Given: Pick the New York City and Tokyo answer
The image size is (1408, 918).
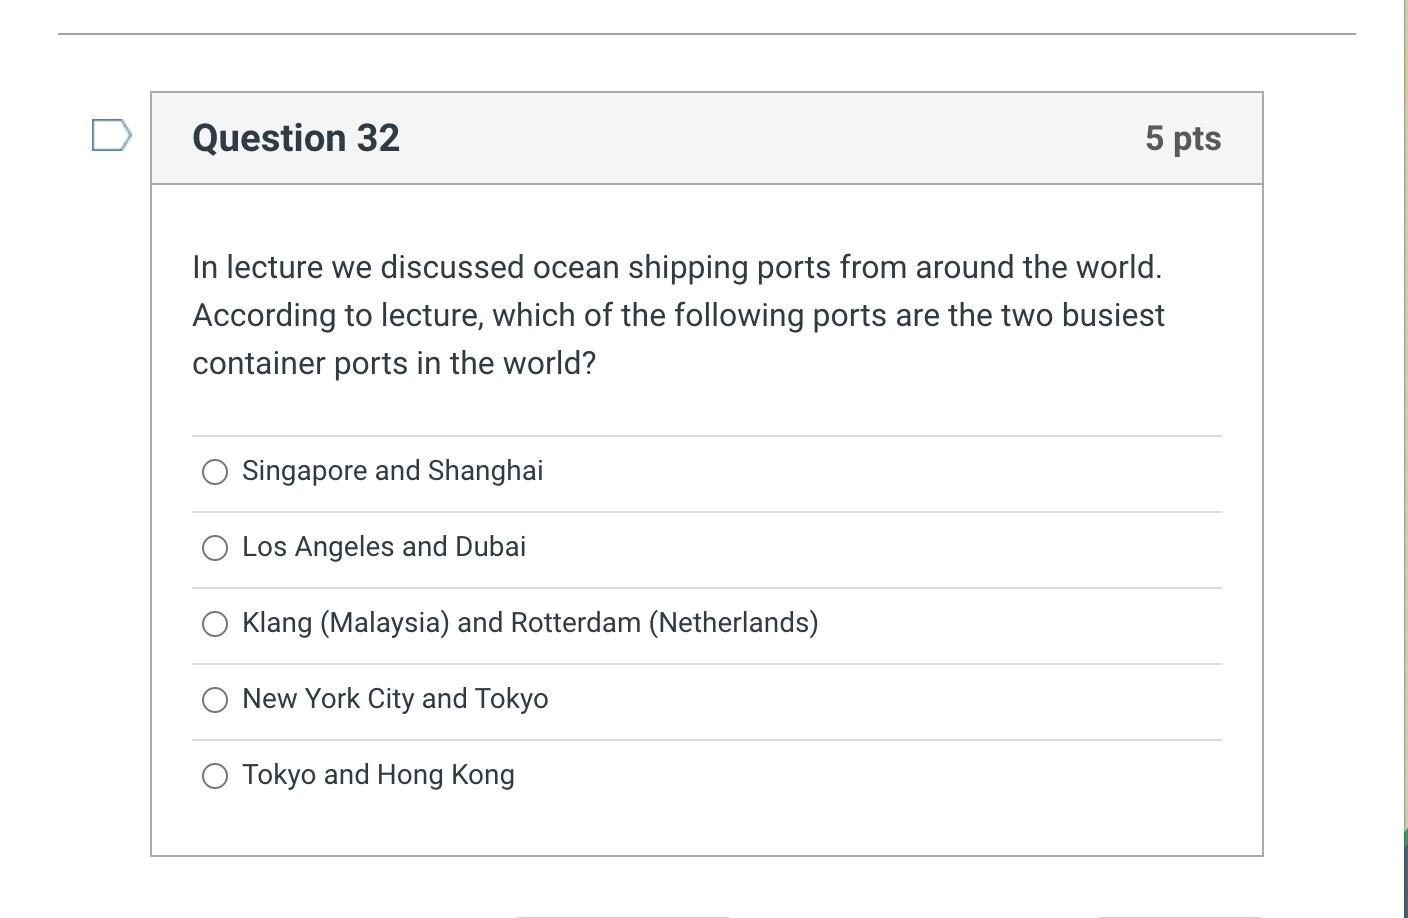Looking at the screenshot, I should 215,699.
